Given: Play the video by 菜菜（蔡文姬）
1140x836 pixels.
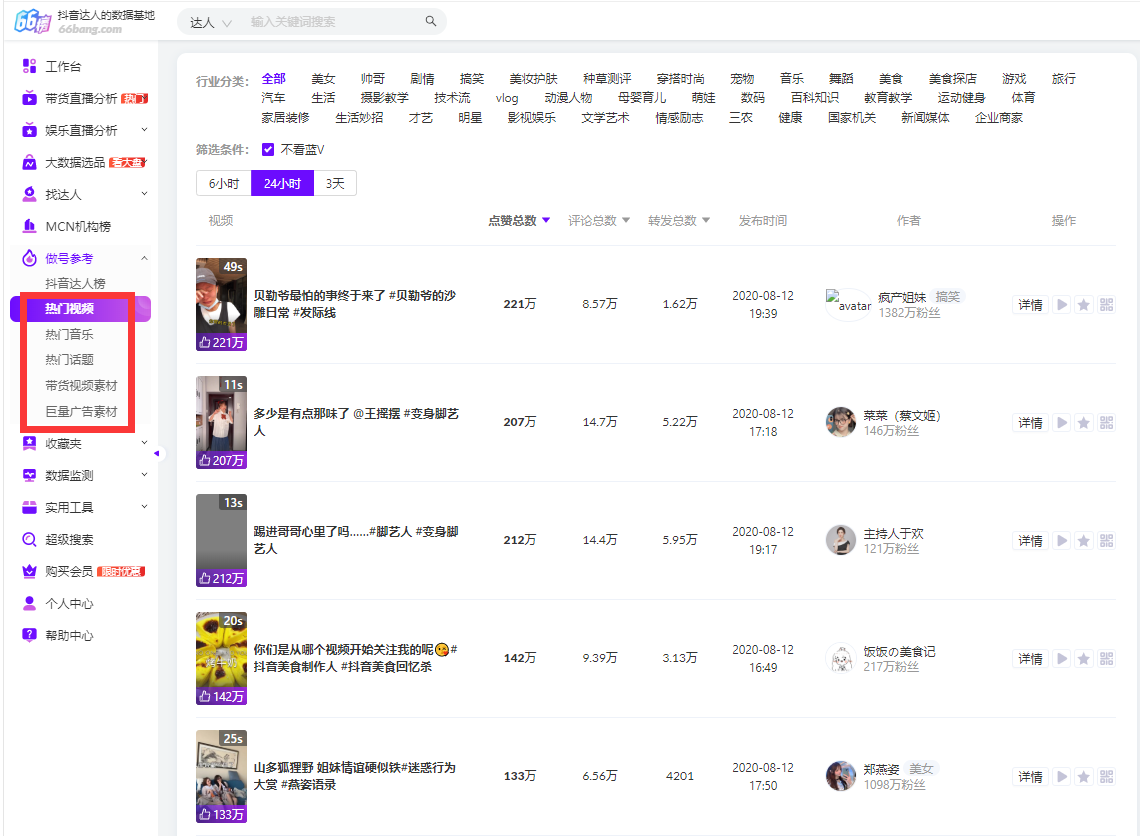Looking at the screenshot, I should coord(1061,422).
